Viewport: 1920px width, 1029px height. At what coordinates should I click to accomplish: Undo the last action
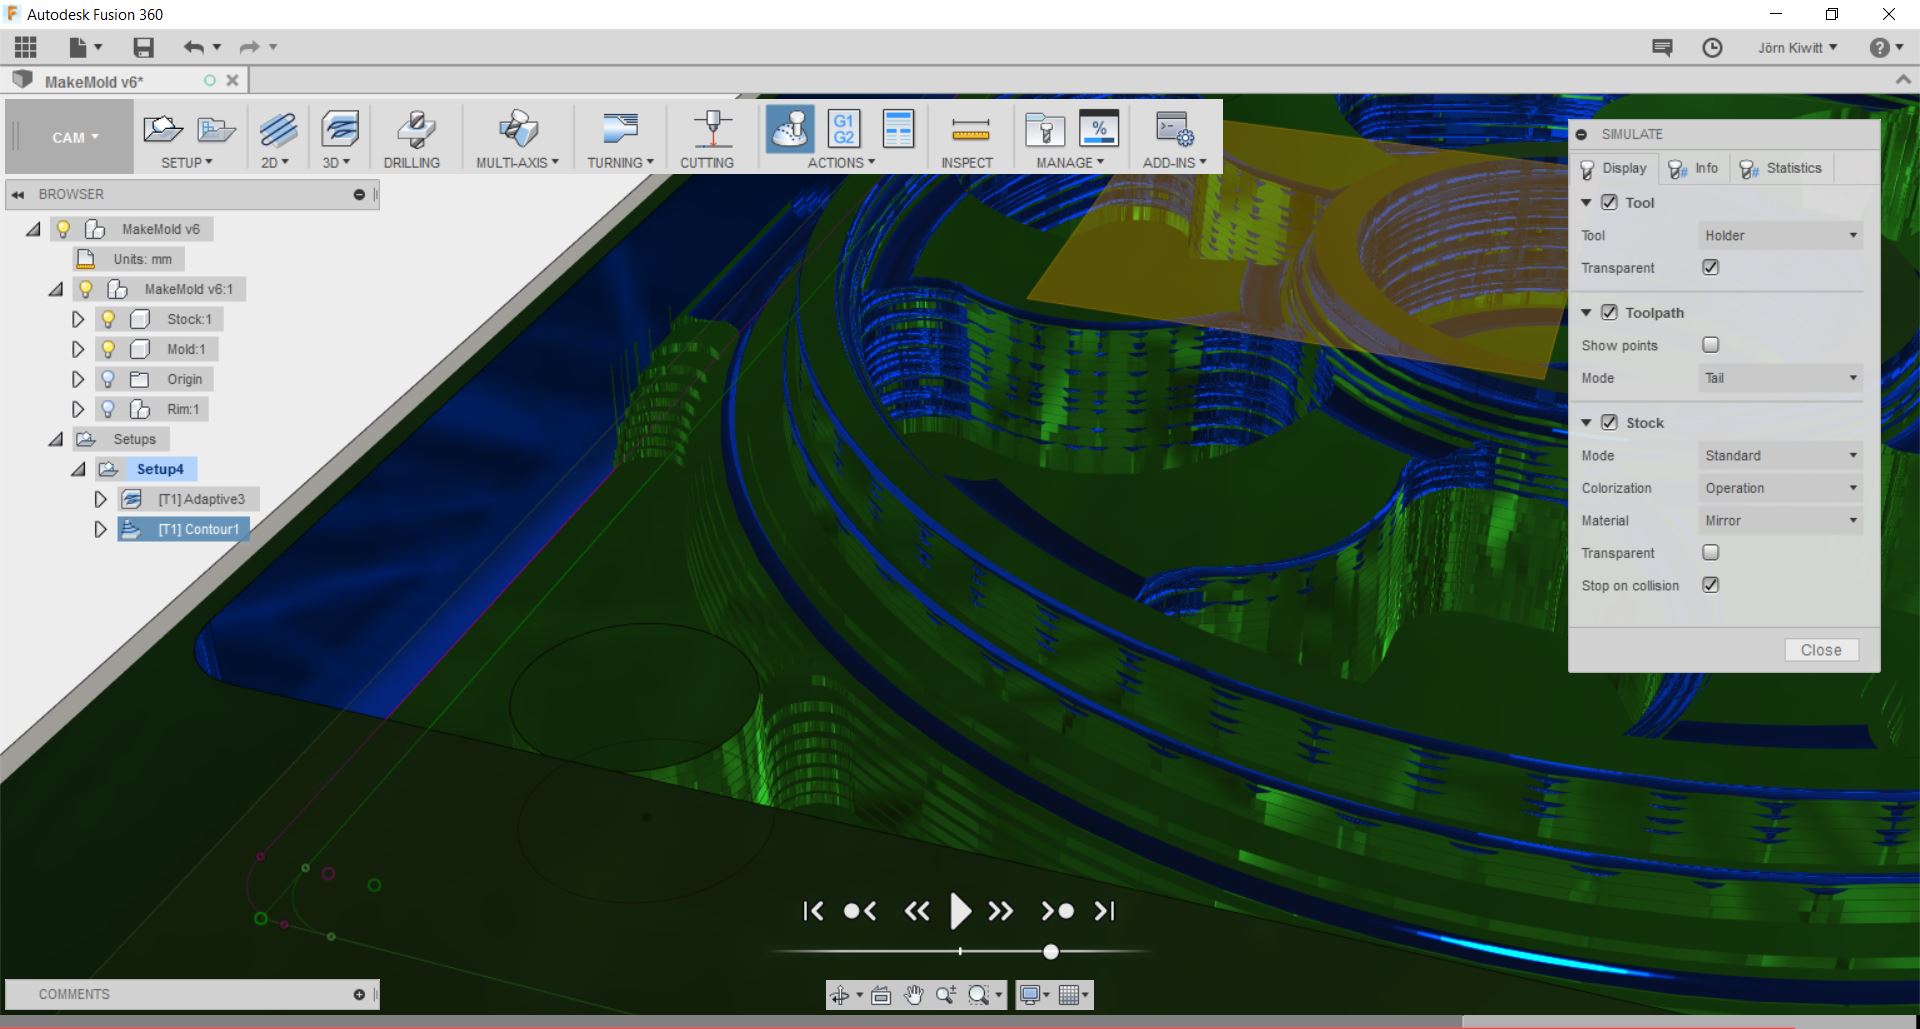click(x=193, y=47)
